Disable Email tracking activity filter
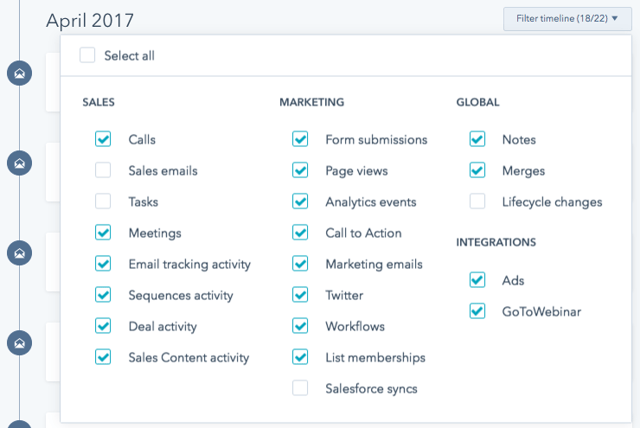This screenshot has width=640, height=428. coord(103,264)
